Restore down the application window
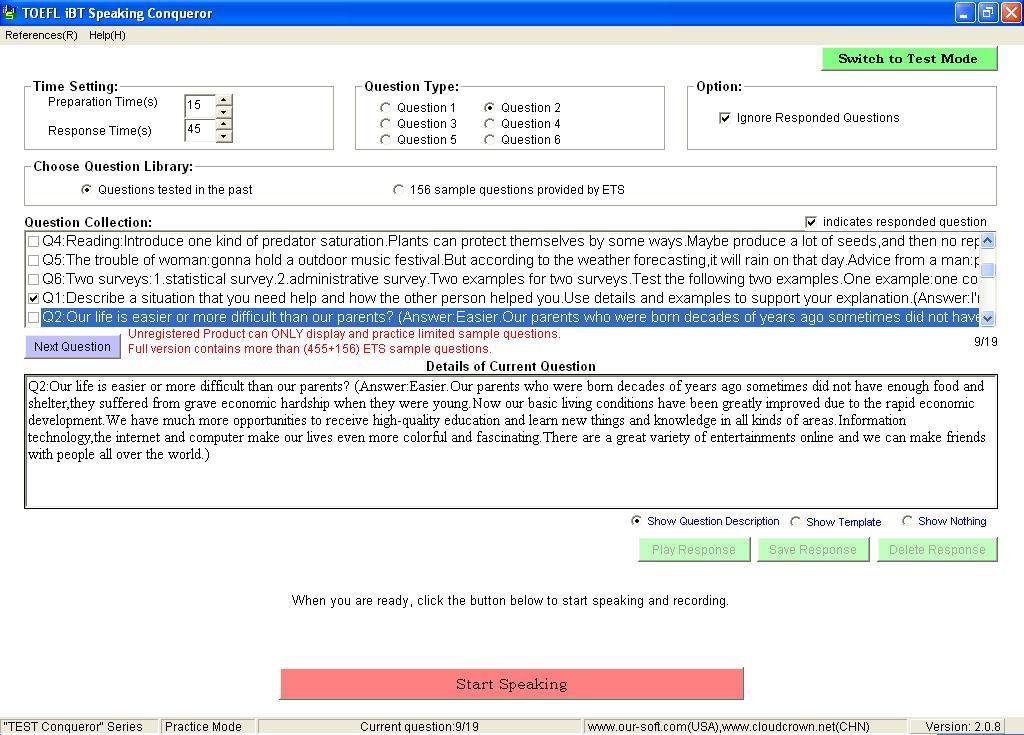Screen dimensions: 1024x735 [987, 12]
